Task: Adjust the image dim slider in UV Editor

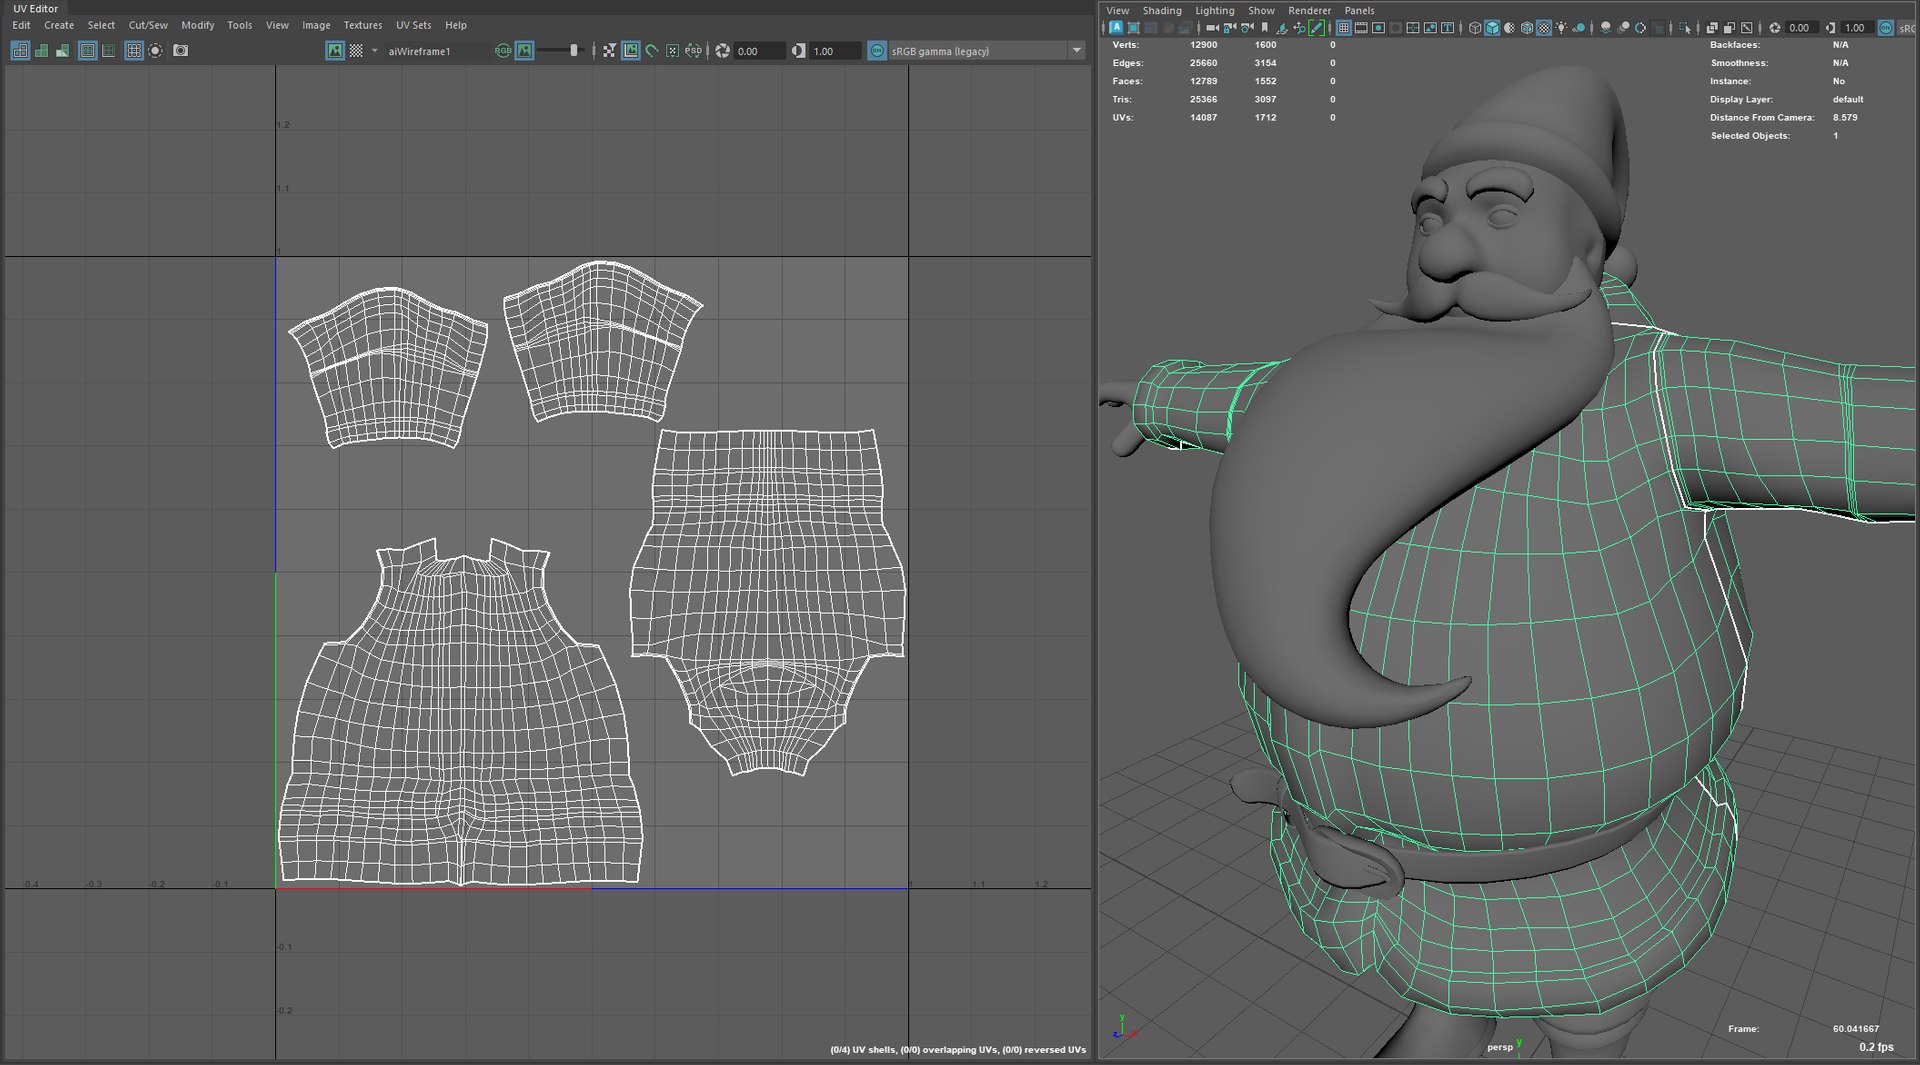Action: click(x=560, y=50)
